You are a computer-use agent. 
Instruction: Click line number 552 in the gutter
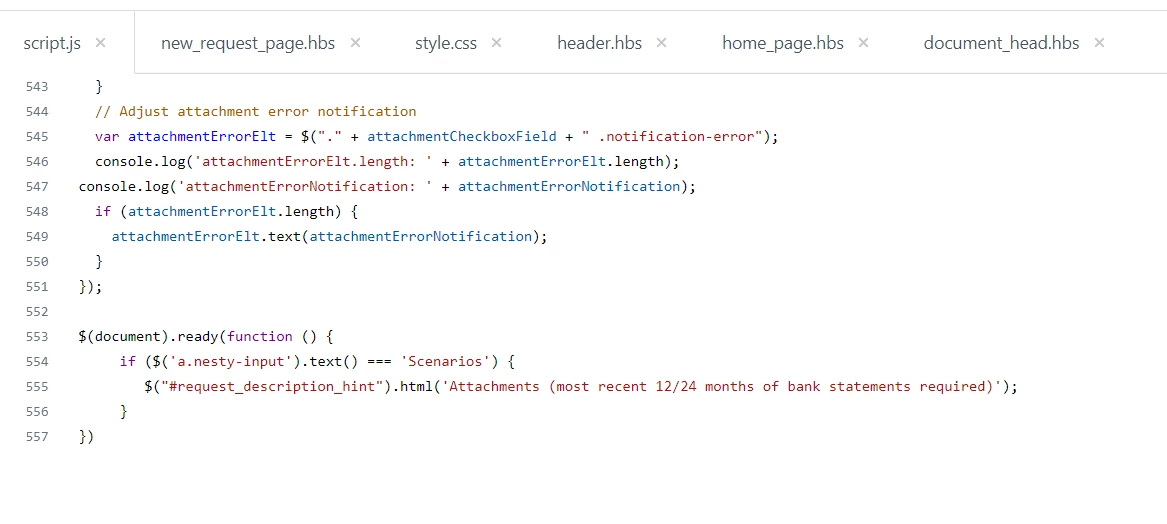click(36, 312)
